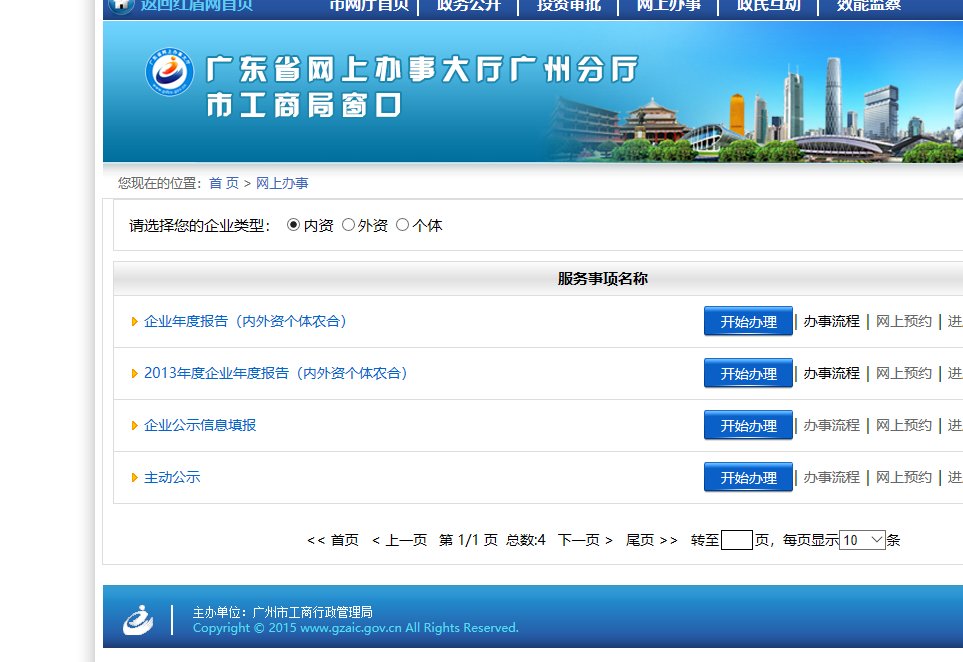Click the globe icon beside 返回红盾网首页
The image size is (963, 662).
point(122,6)
